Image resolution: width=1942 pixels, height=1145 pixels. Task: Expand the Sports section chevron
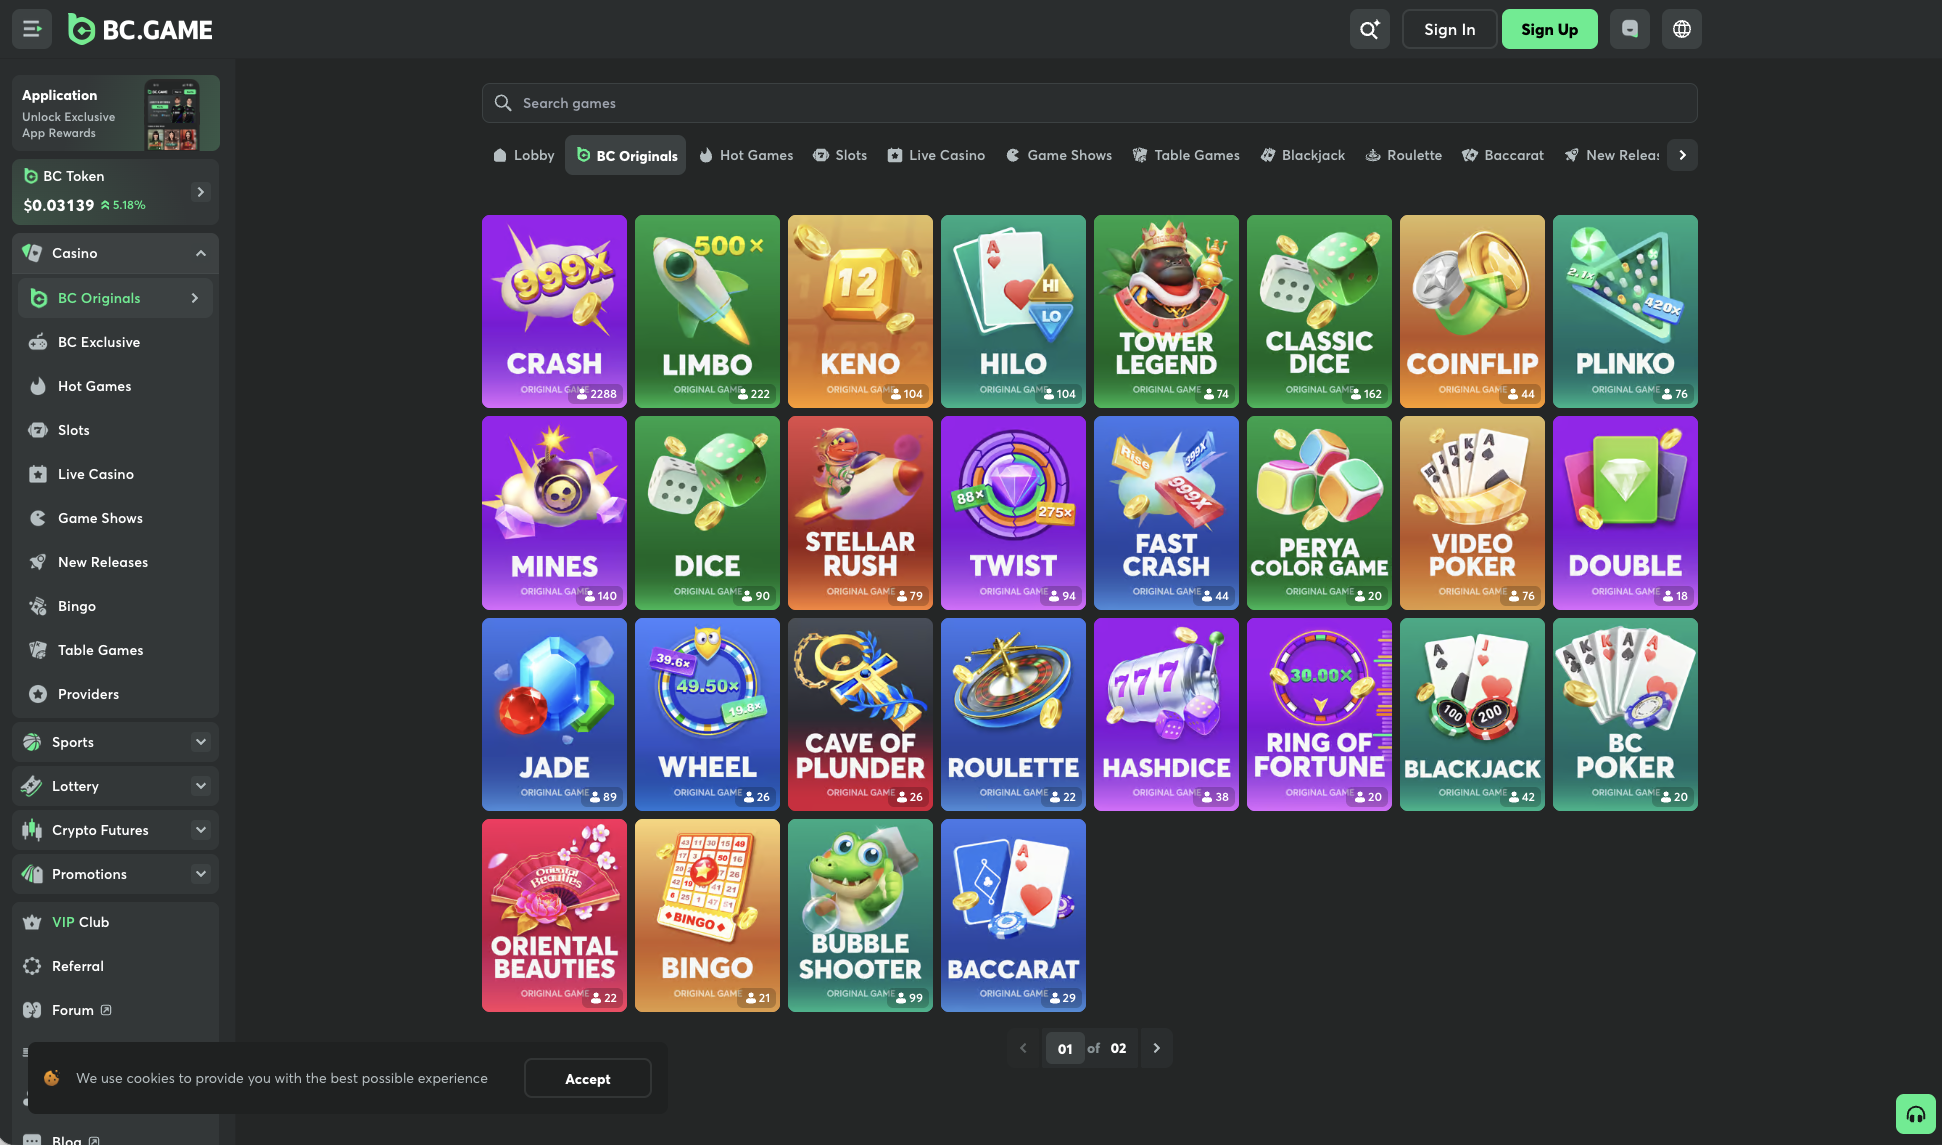point(201,742)
